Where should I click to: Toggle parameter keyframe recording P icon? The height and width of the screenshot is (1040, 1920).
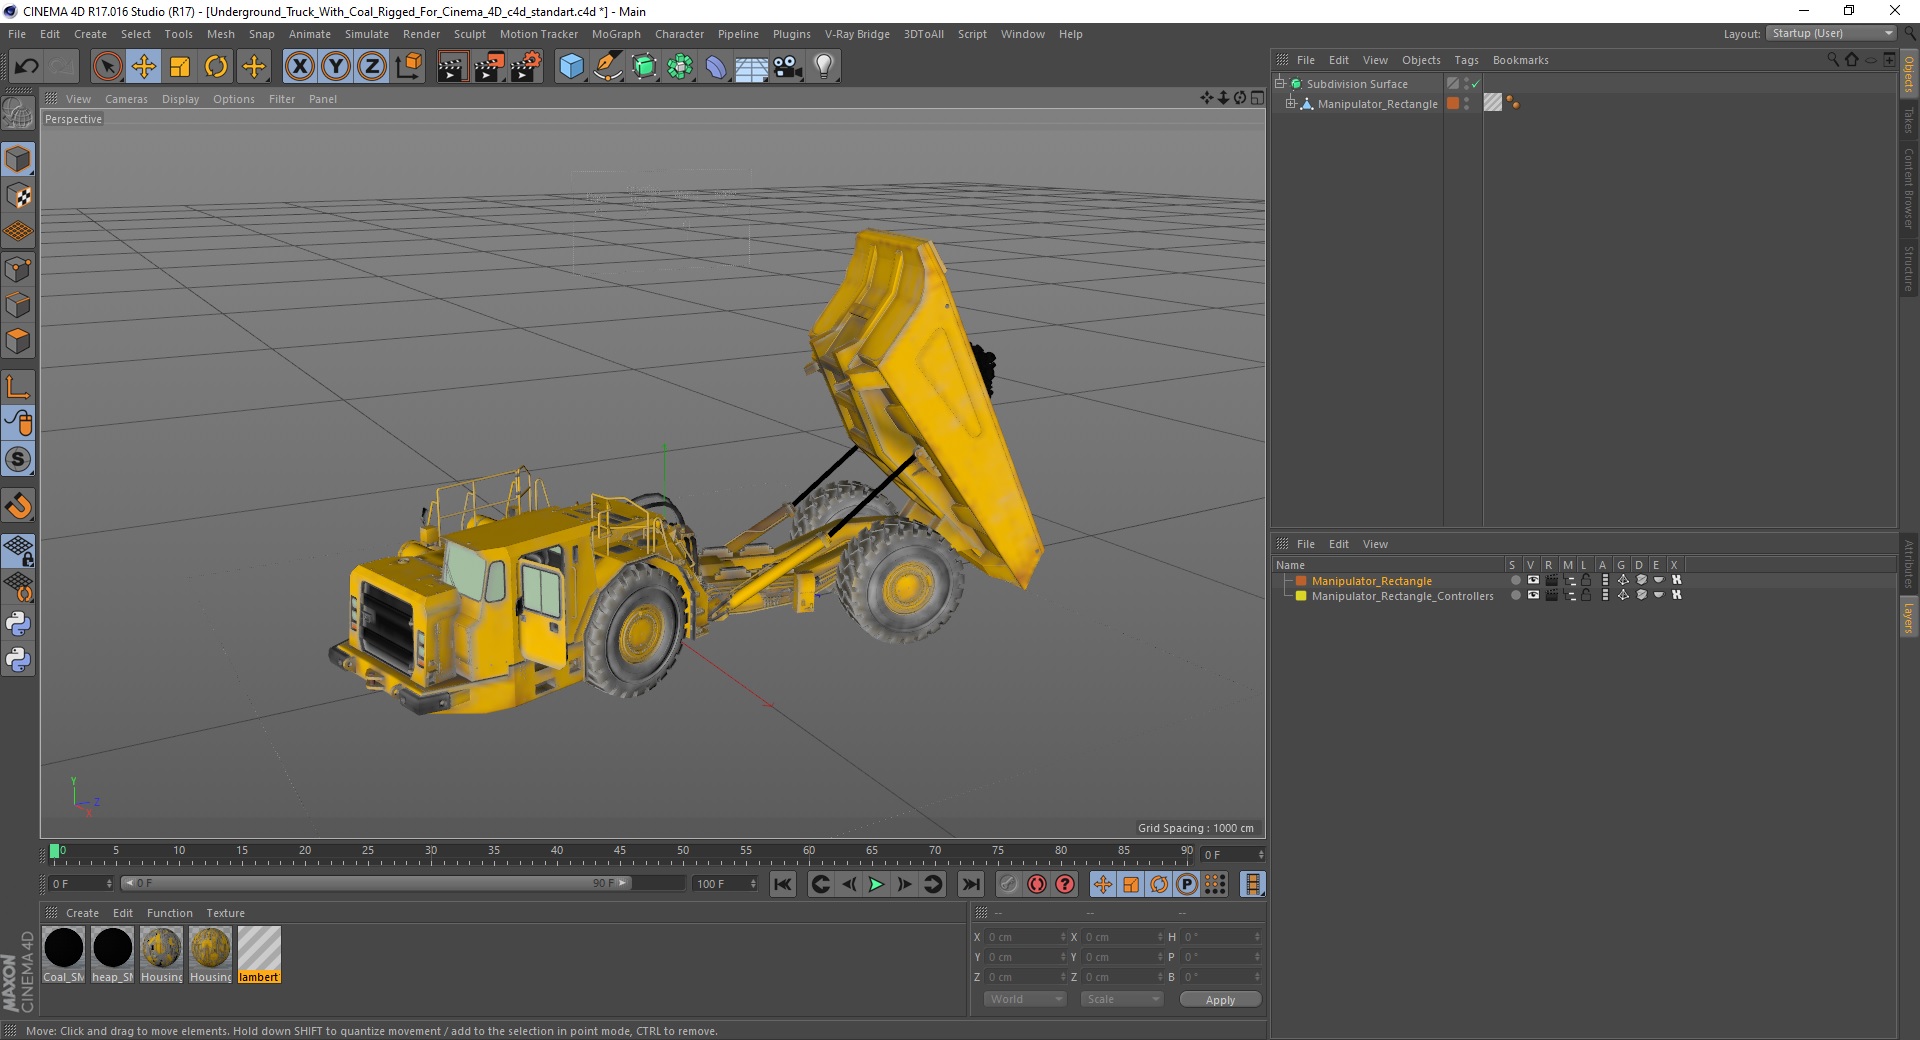coord(1187,884)
